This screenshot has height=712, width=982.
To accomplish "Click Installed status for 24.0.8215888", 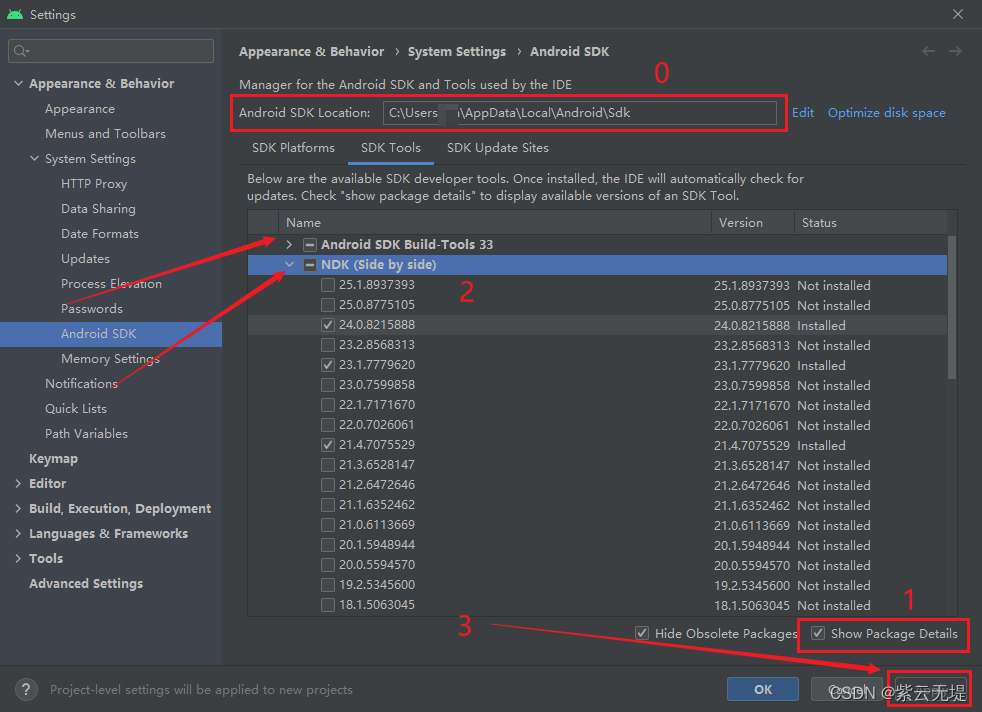I will coord(821,326).
